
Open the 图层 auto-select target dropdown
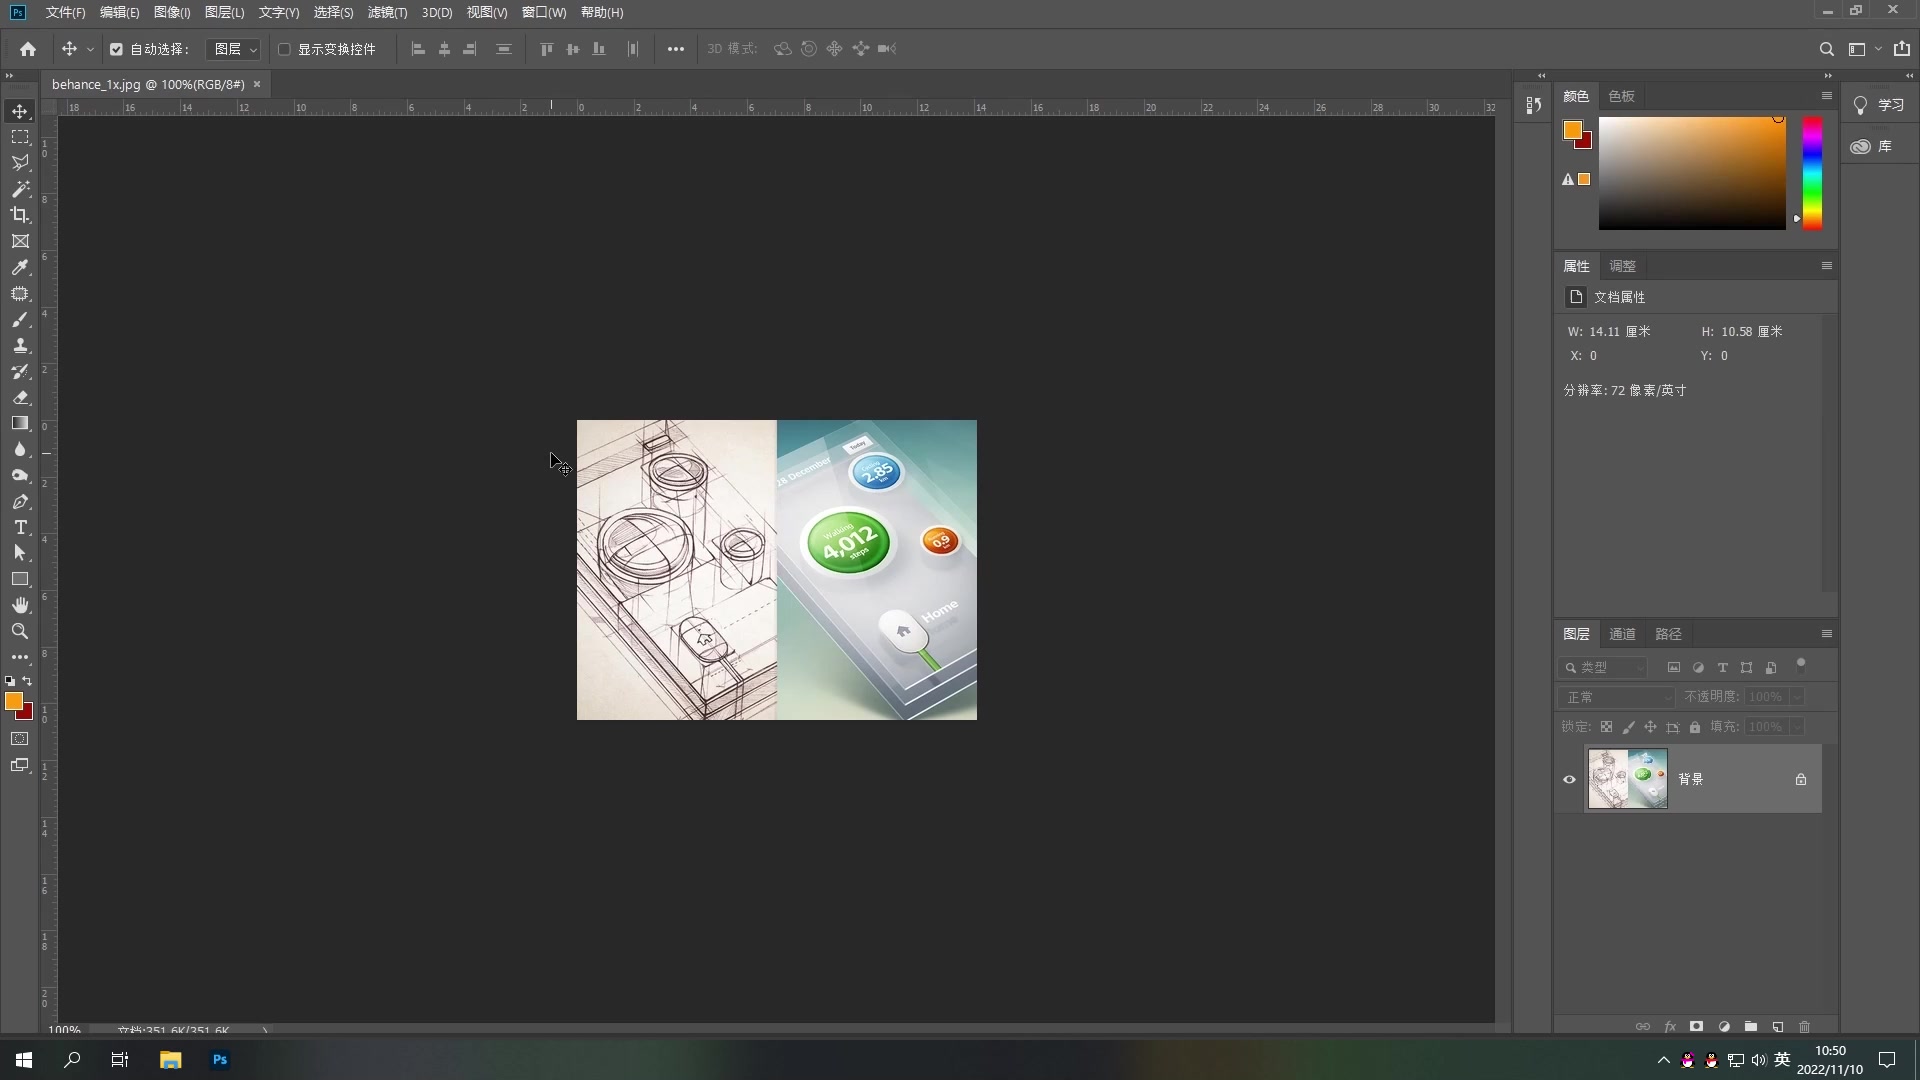point(234,49)
